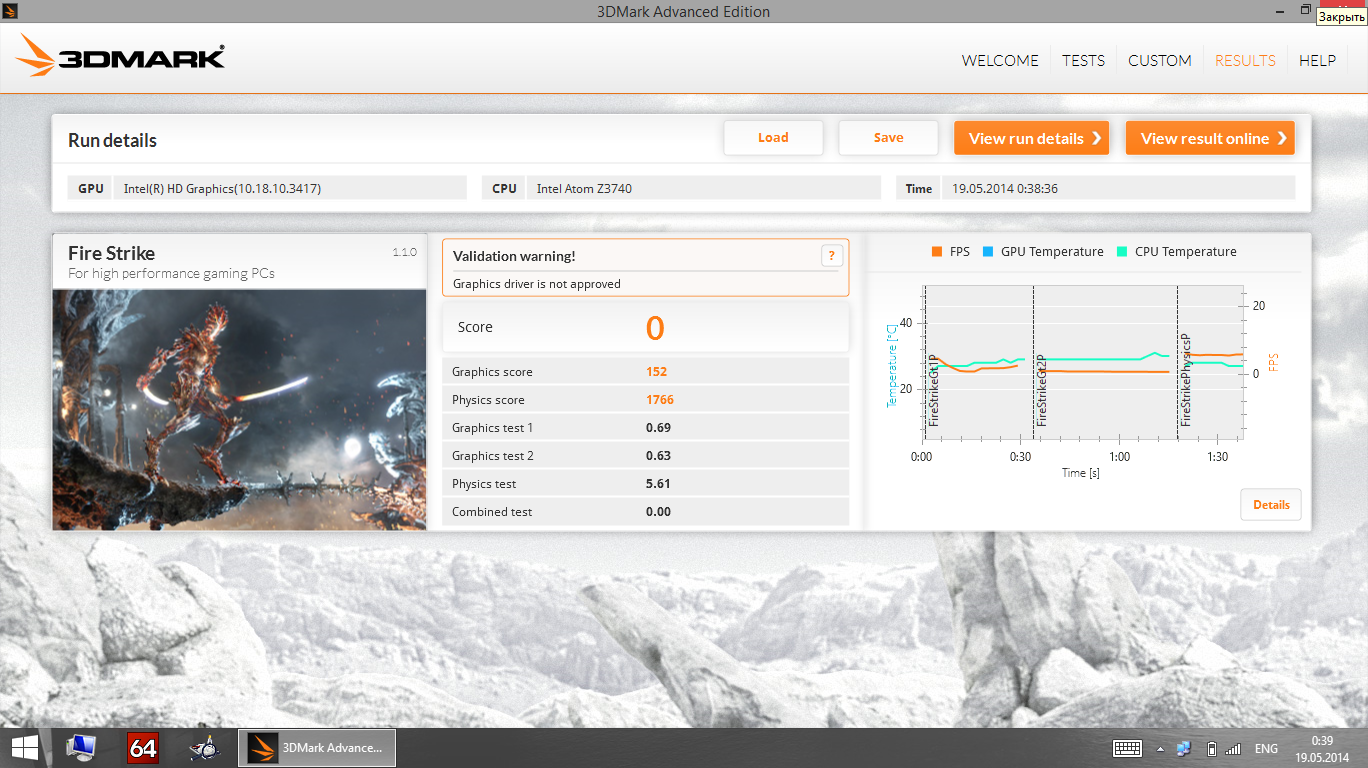
Task: Open the HELP tab
Action: [x=1317, y=60]
